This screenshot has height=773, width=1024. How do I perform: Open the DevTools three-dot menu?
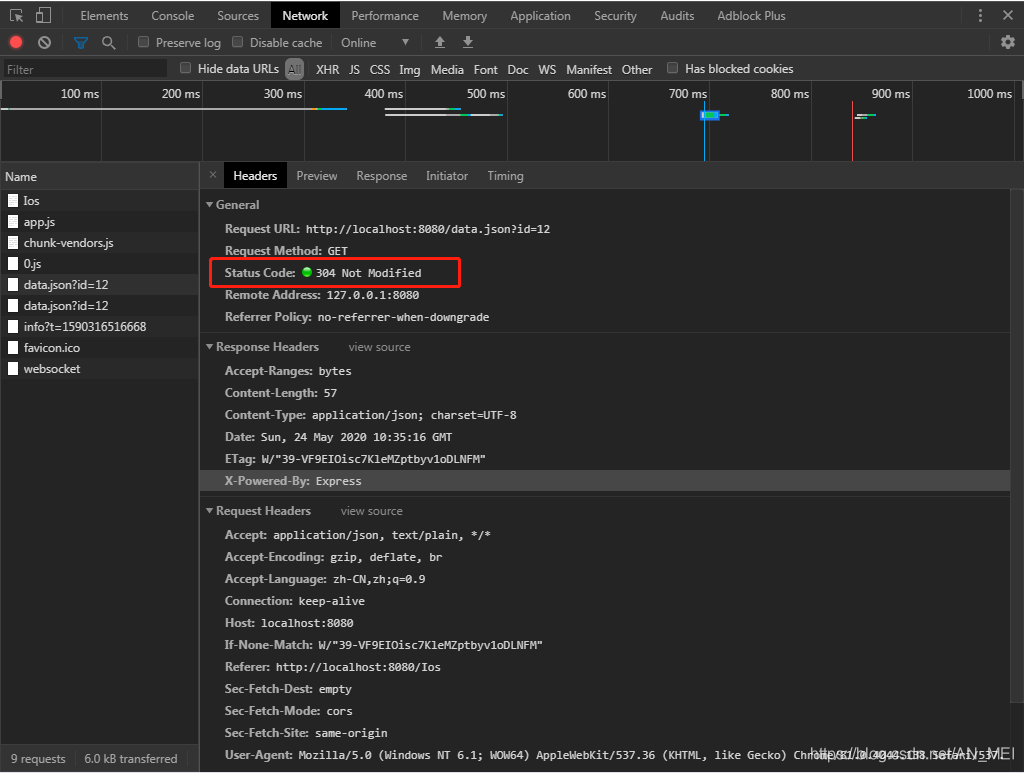tap(980, 16)
